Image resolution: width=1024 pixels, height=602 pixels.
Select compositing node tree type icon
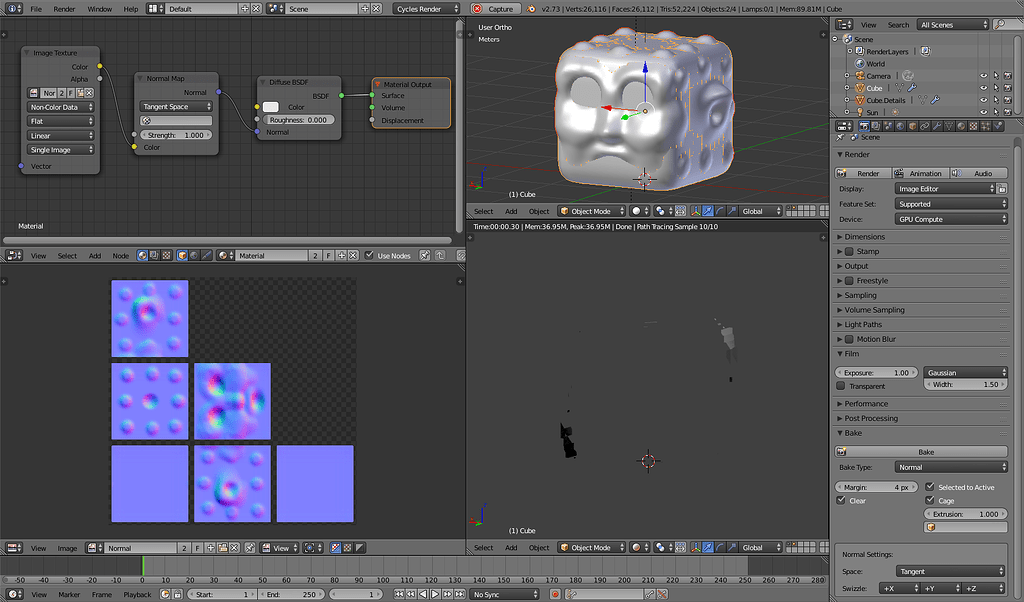tap(153, 255)
